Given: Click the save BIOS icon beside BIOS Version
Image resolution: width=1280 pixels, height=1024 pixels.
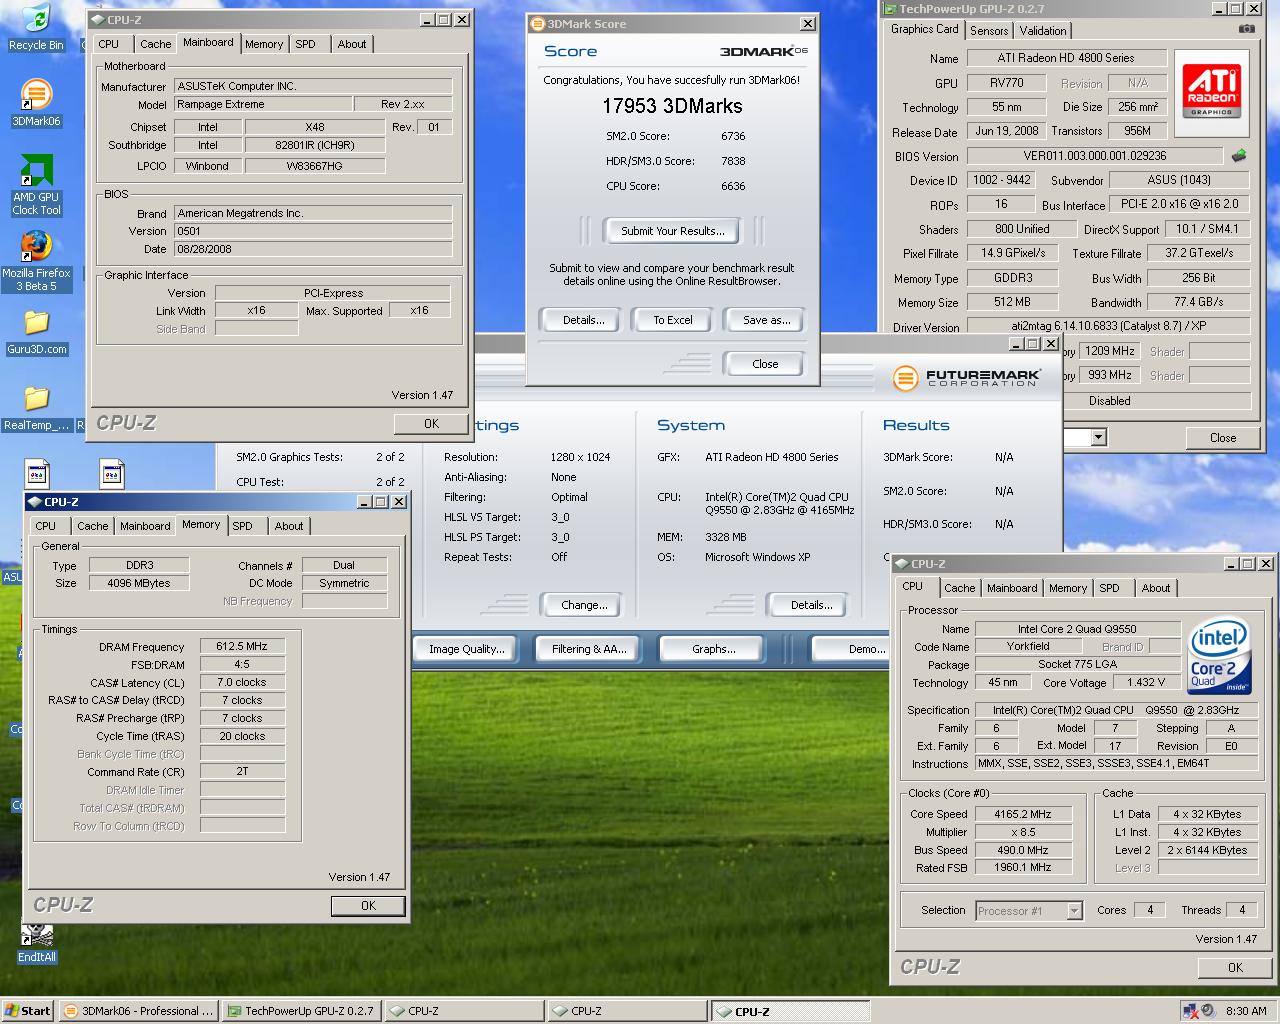Looking at the screenshot, I should 1238,156.
